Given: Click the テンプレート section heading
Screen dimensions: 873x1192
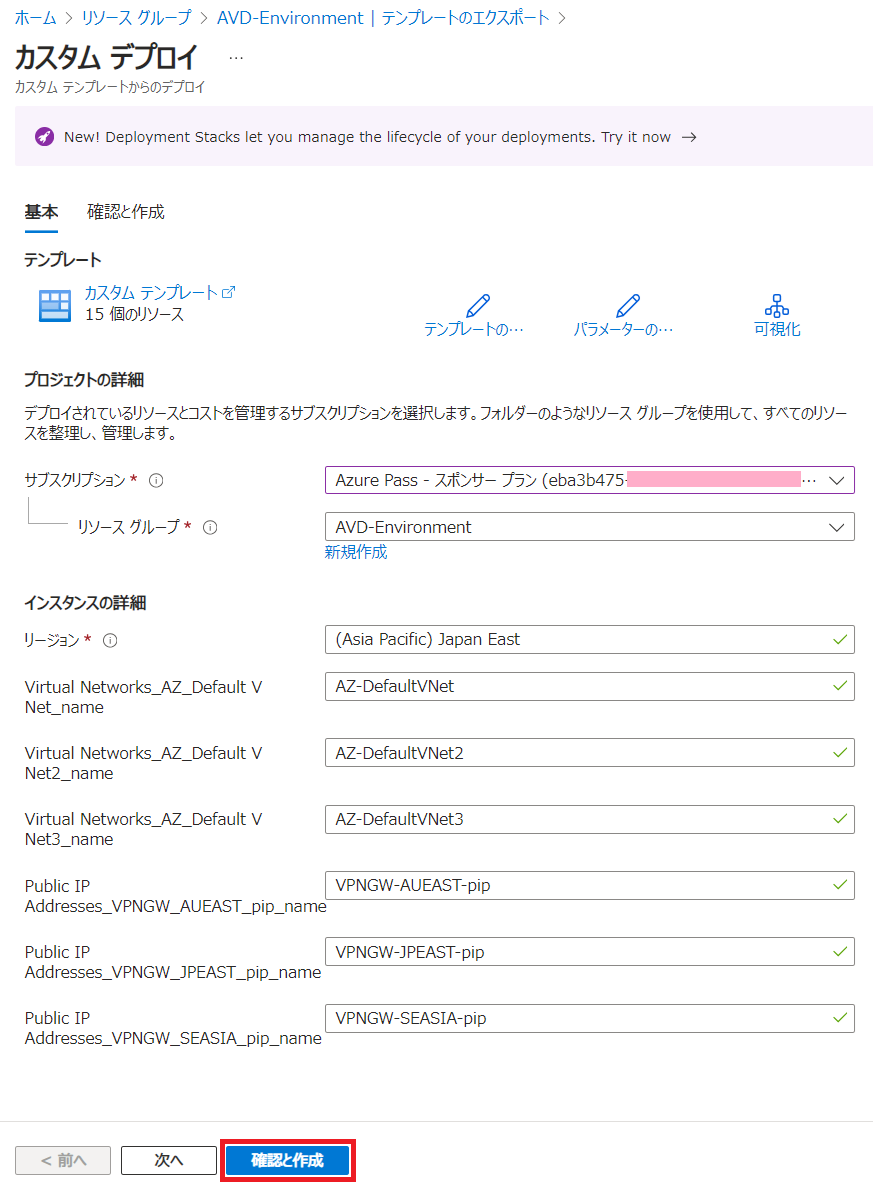Looking at the screenshot, I should 62,260.
